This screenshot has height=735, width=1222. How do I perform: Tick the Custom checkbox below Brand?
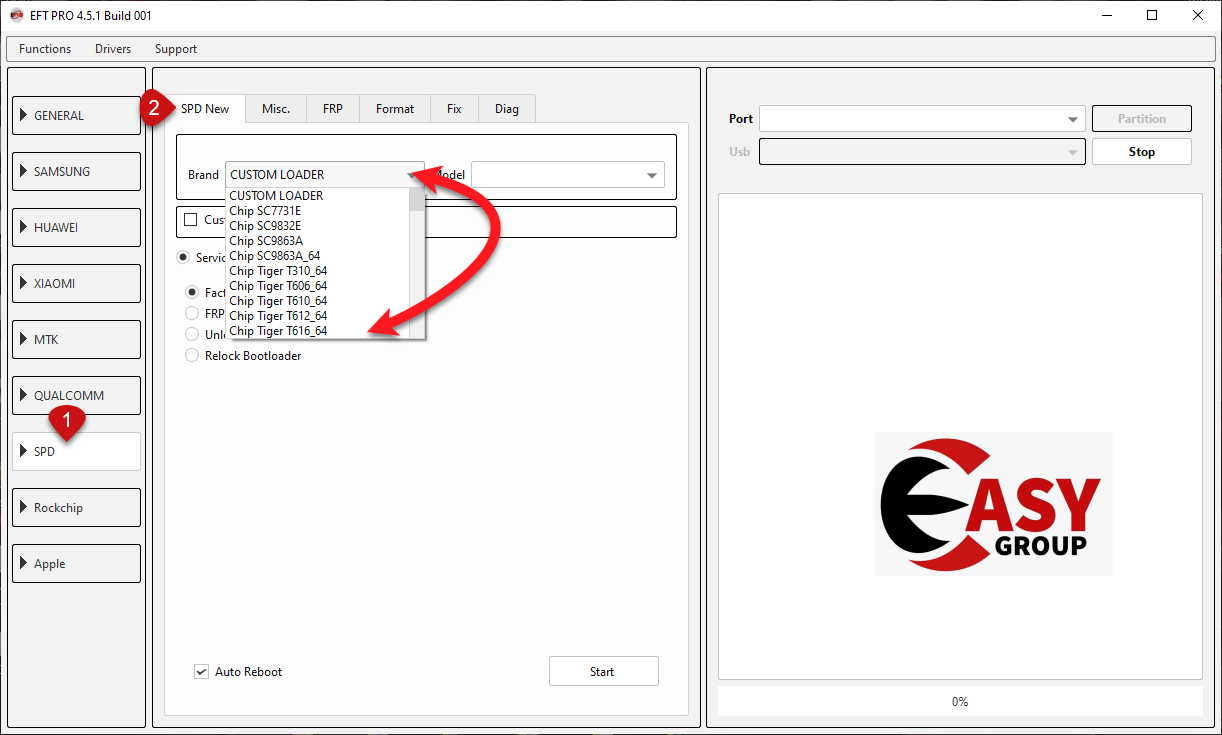(x=191, y=220)
